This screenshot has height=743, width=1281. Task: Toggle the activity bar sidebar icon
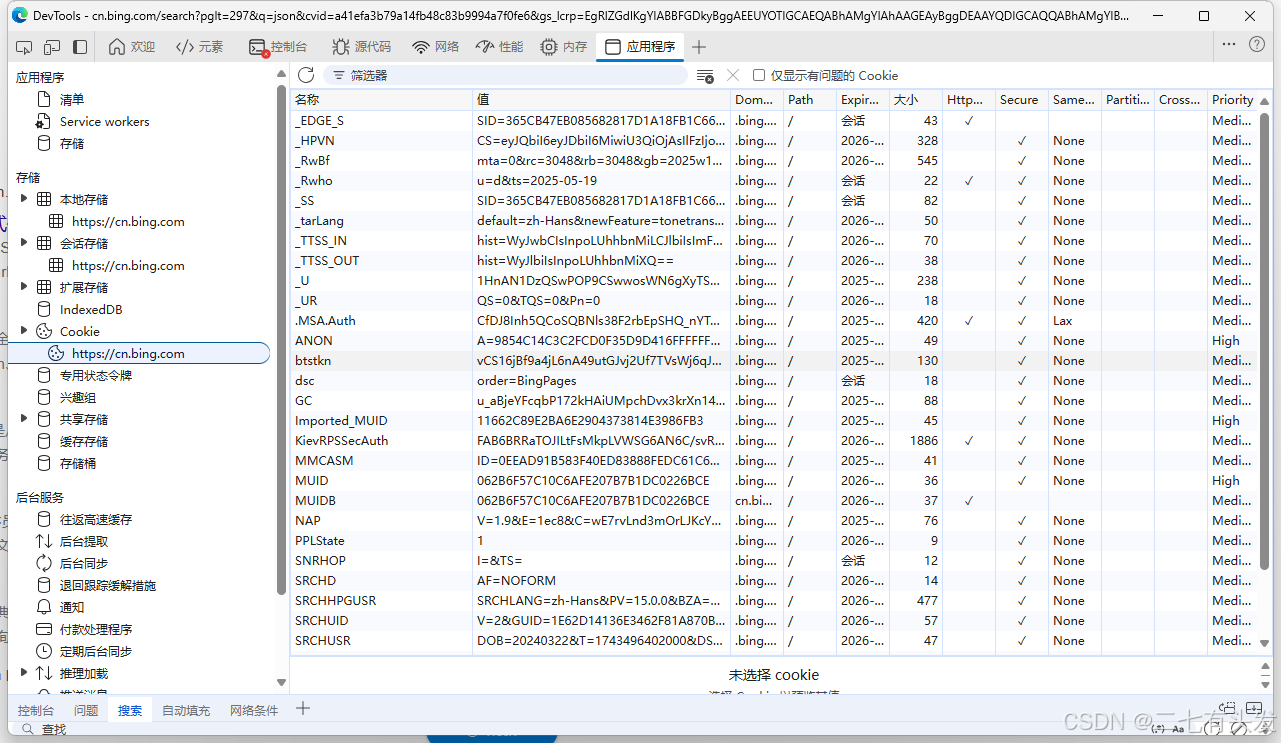[80, 47]
